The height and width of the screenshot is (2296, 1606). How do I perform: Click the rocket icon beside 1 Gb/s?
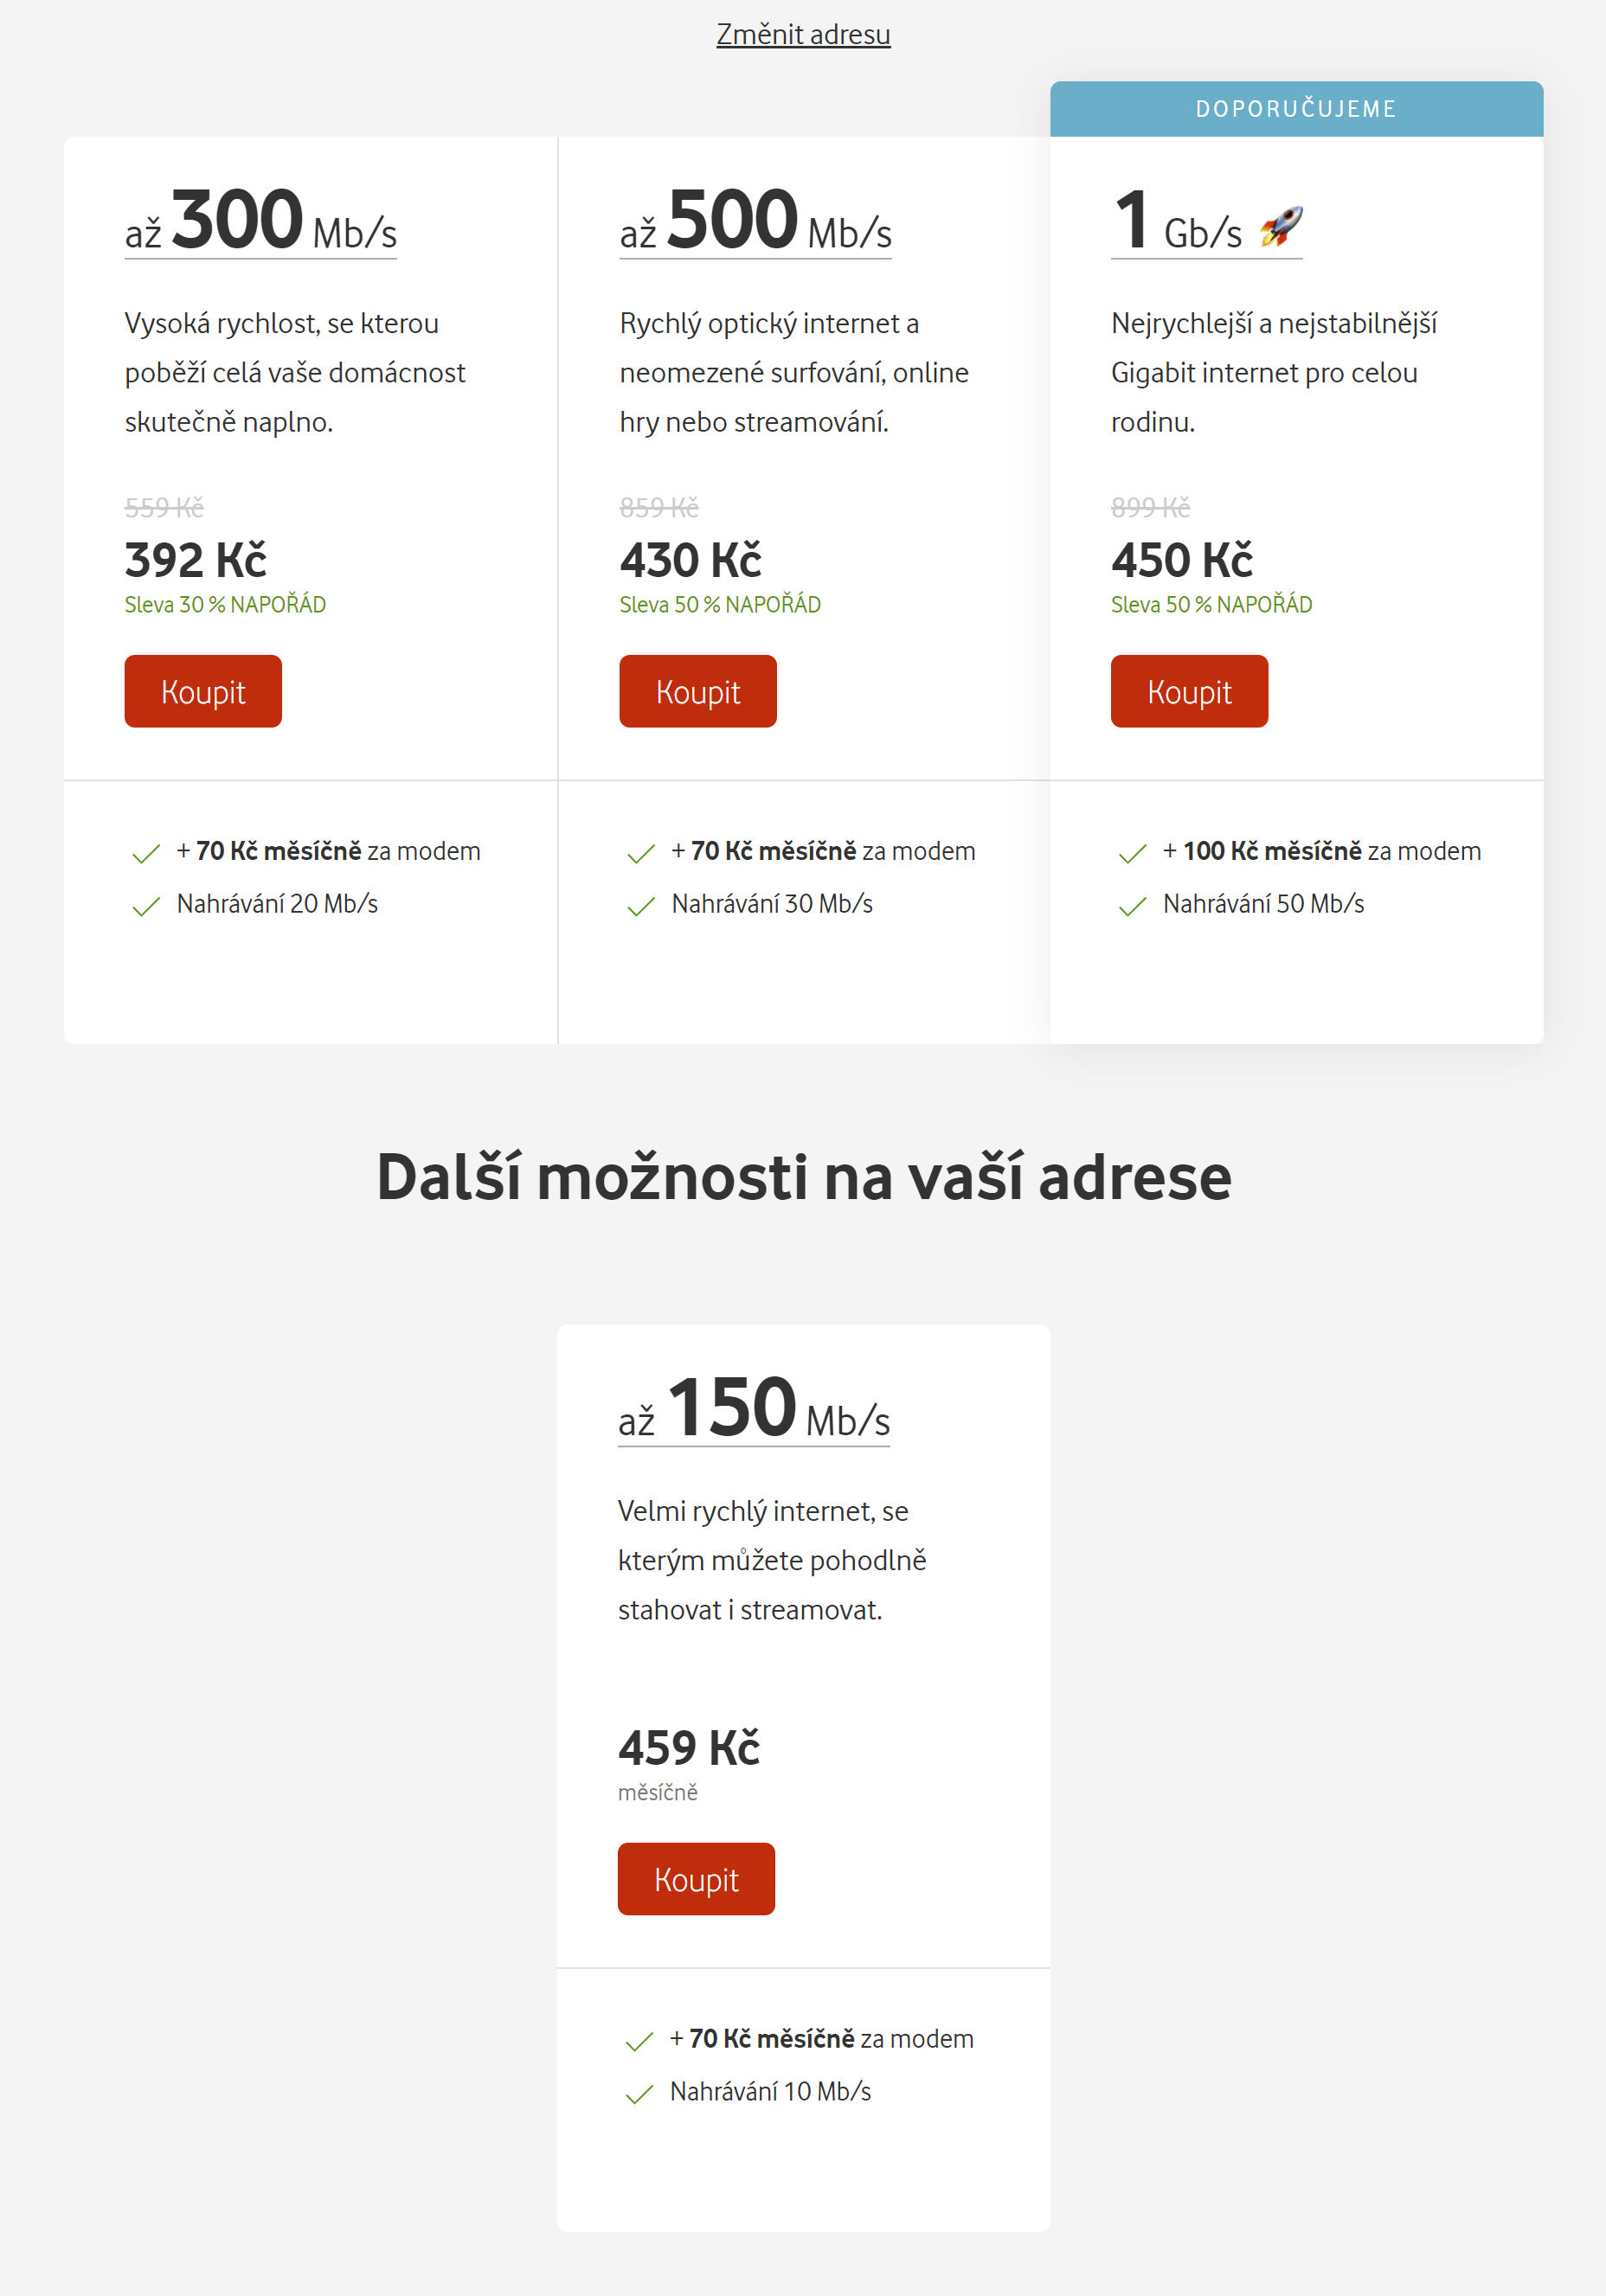coord(1281,227)
